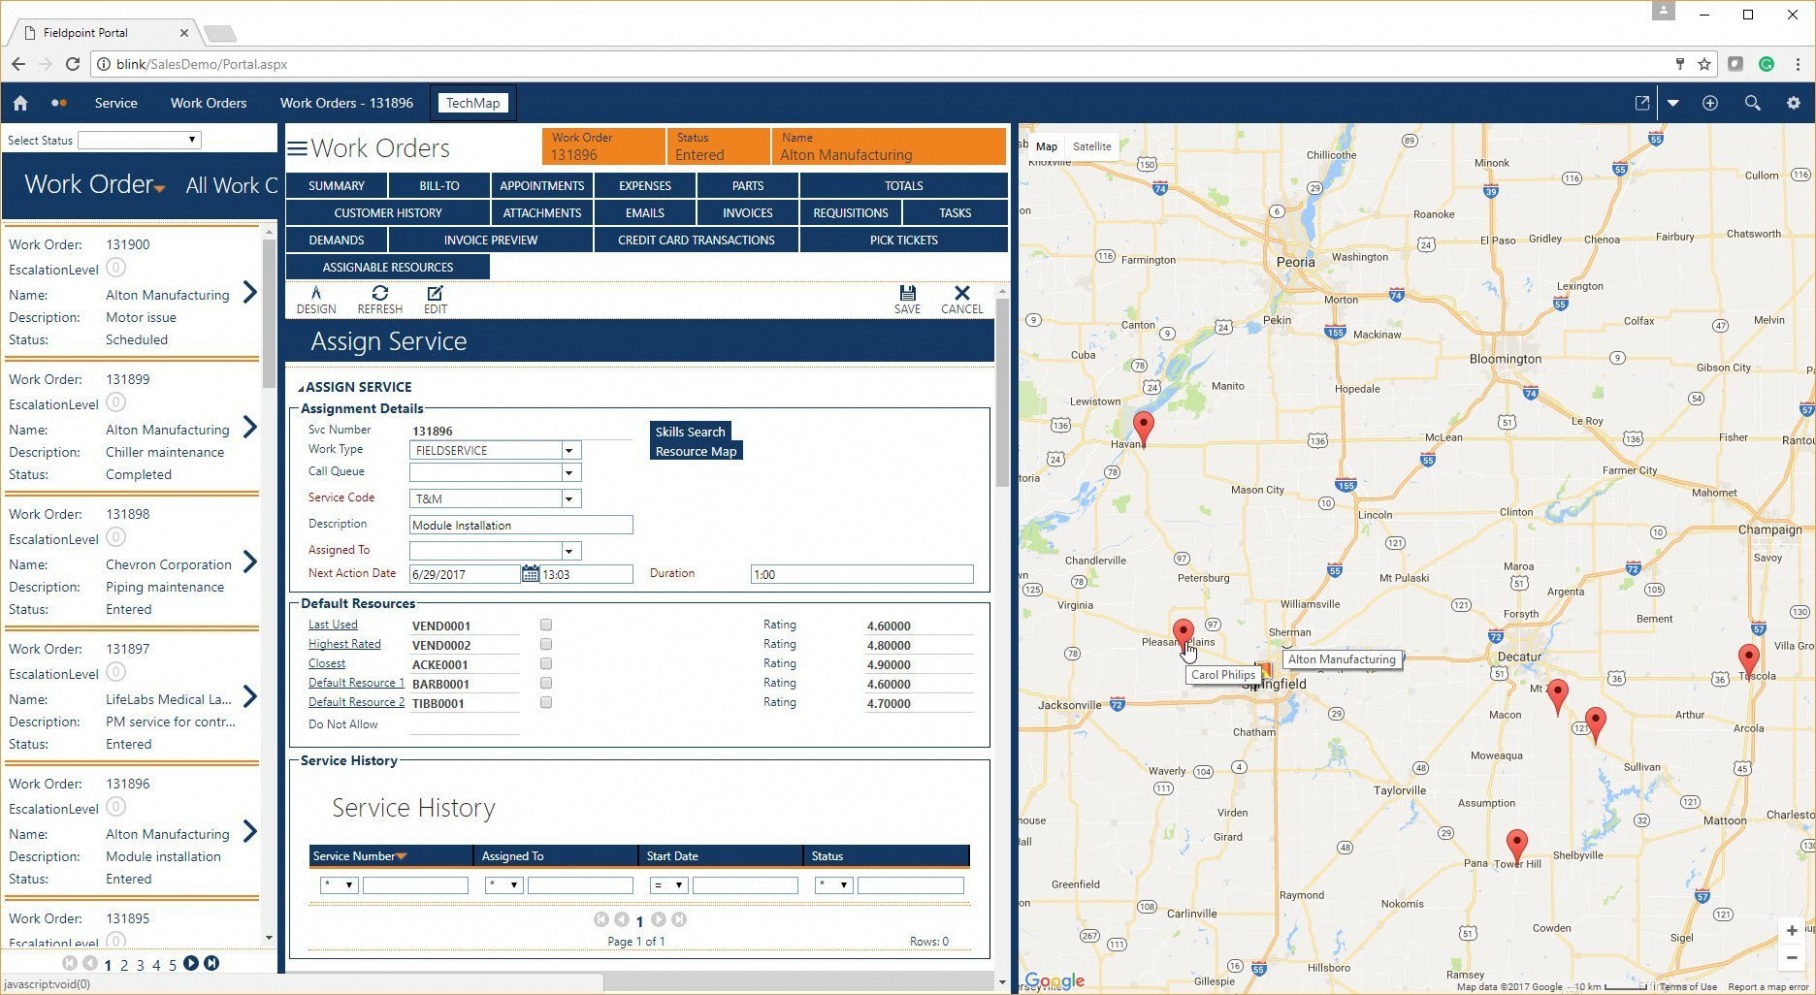This screenshot has height=995, width=1816.
Task: Open the hamburger menu beside Work Orders
Action: pyautogui.click(x=297, y=149)
